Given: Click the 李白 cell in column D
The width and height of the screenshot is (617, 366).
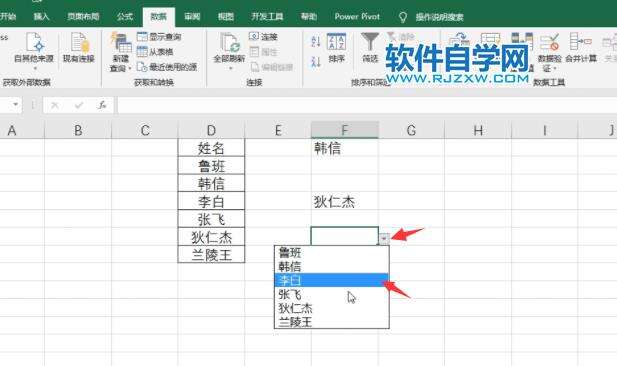Looking at the screenshot, I should pos(211,201).
